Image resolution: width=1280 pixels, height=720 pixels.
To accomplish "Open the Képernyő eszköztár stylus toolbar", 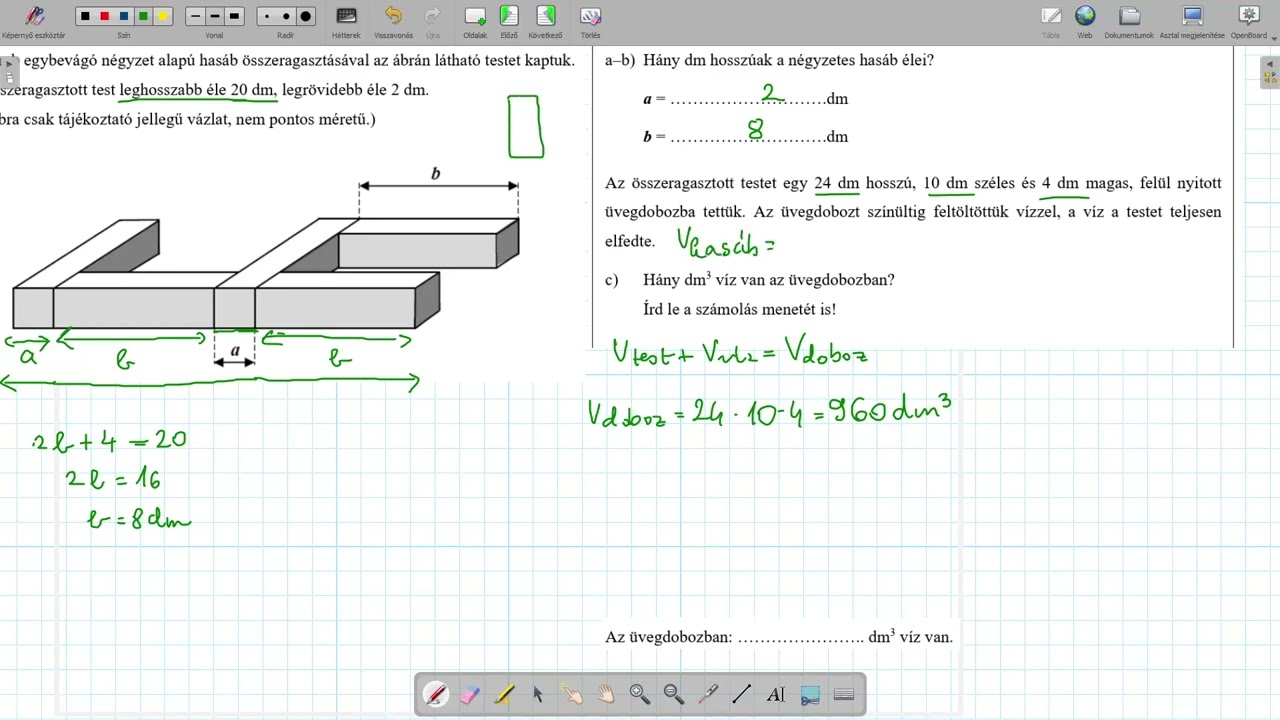I will click(34, 17).
